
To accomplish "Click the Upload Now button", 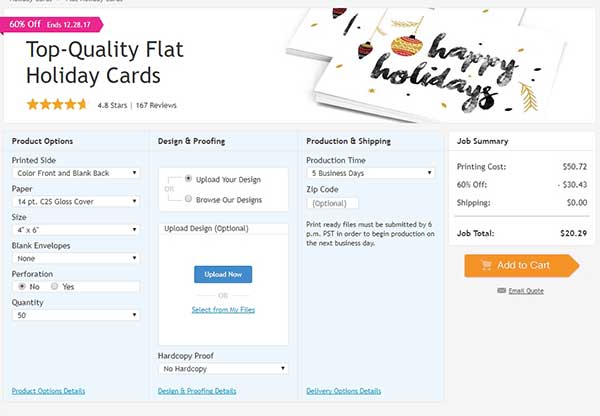I will tap(223, 274).
